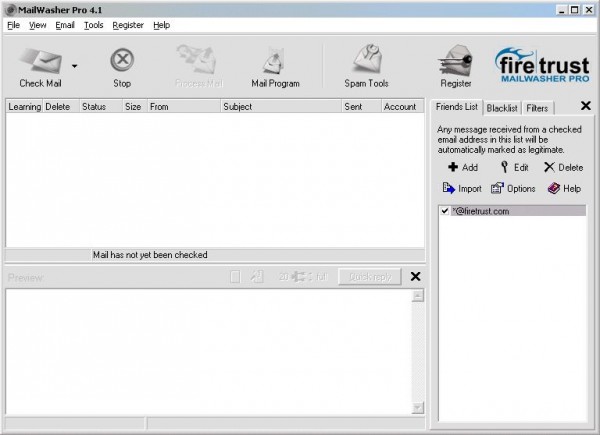Screen dimensions: 600x435
Task: Click the Firetrust MailWasher Pro logo
Action: click(542, 65)
